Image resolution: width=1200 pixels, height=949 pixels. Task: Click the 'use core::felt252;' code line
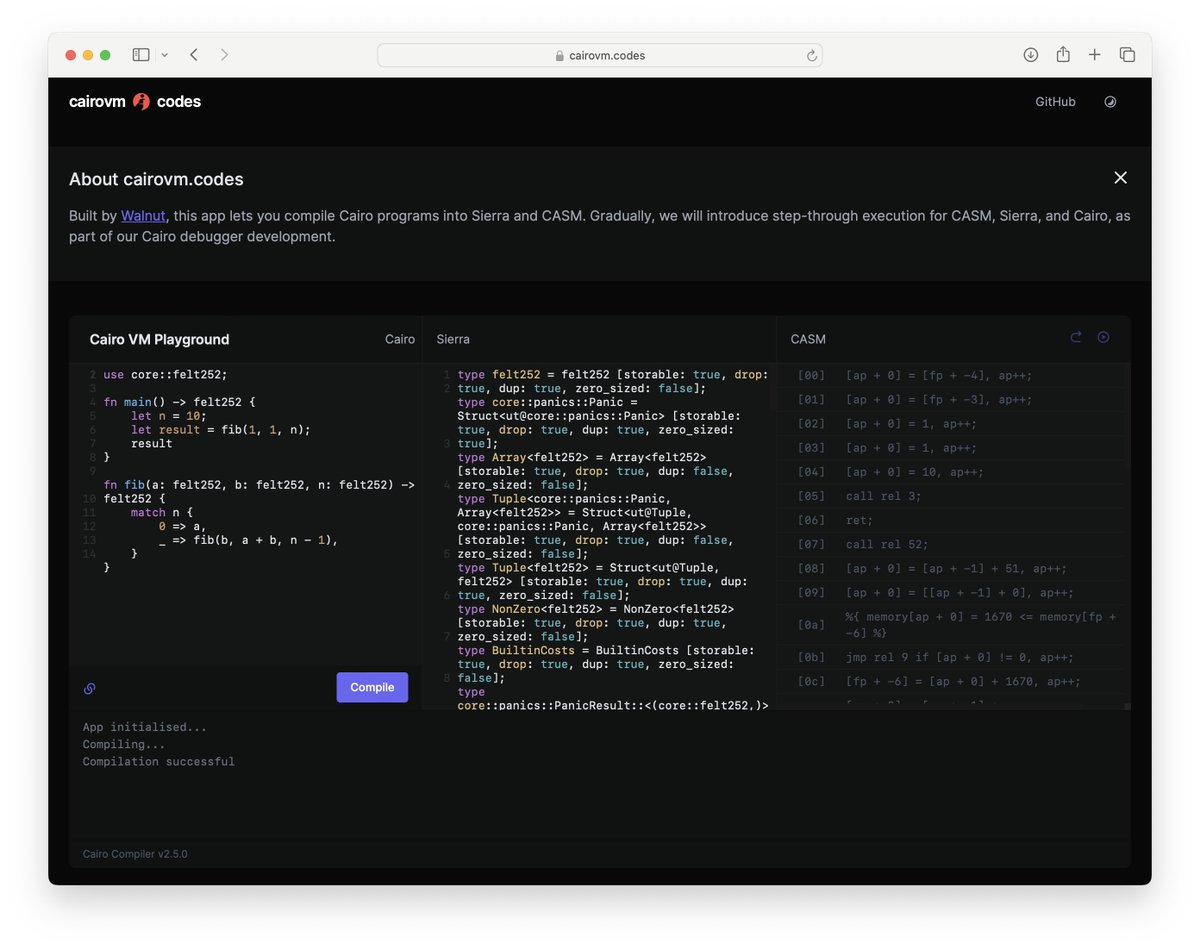pos(165,375)
